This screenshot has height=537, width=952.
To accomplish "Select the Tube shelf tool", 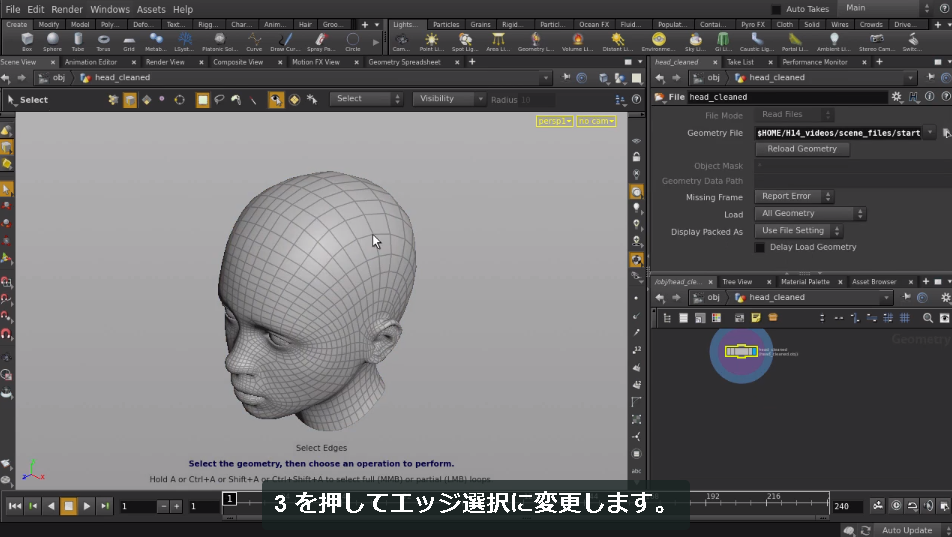I will click(78, 42).
